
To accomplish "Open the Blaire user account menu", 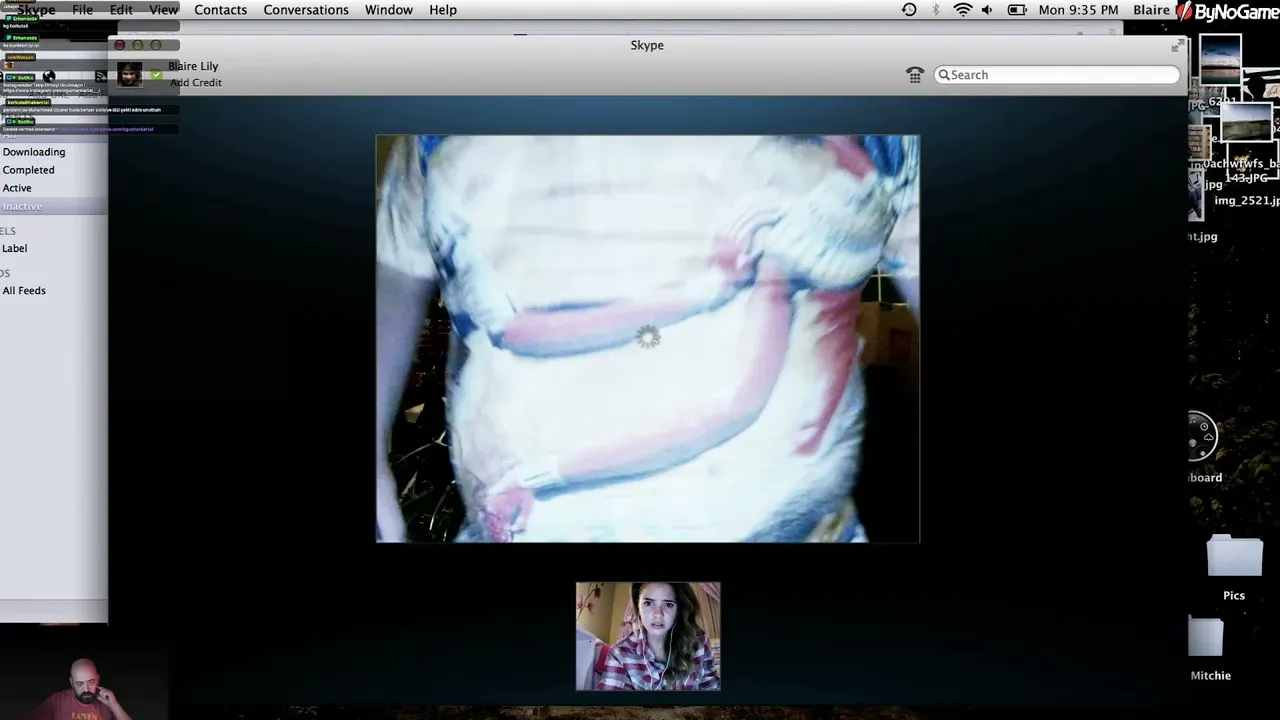I will pos(1151,10).
